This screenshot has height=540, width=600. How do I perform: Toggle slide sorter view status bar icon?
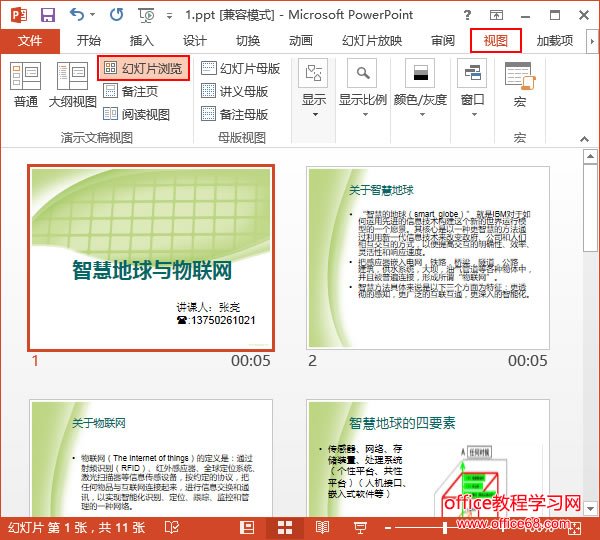point(285,528)
